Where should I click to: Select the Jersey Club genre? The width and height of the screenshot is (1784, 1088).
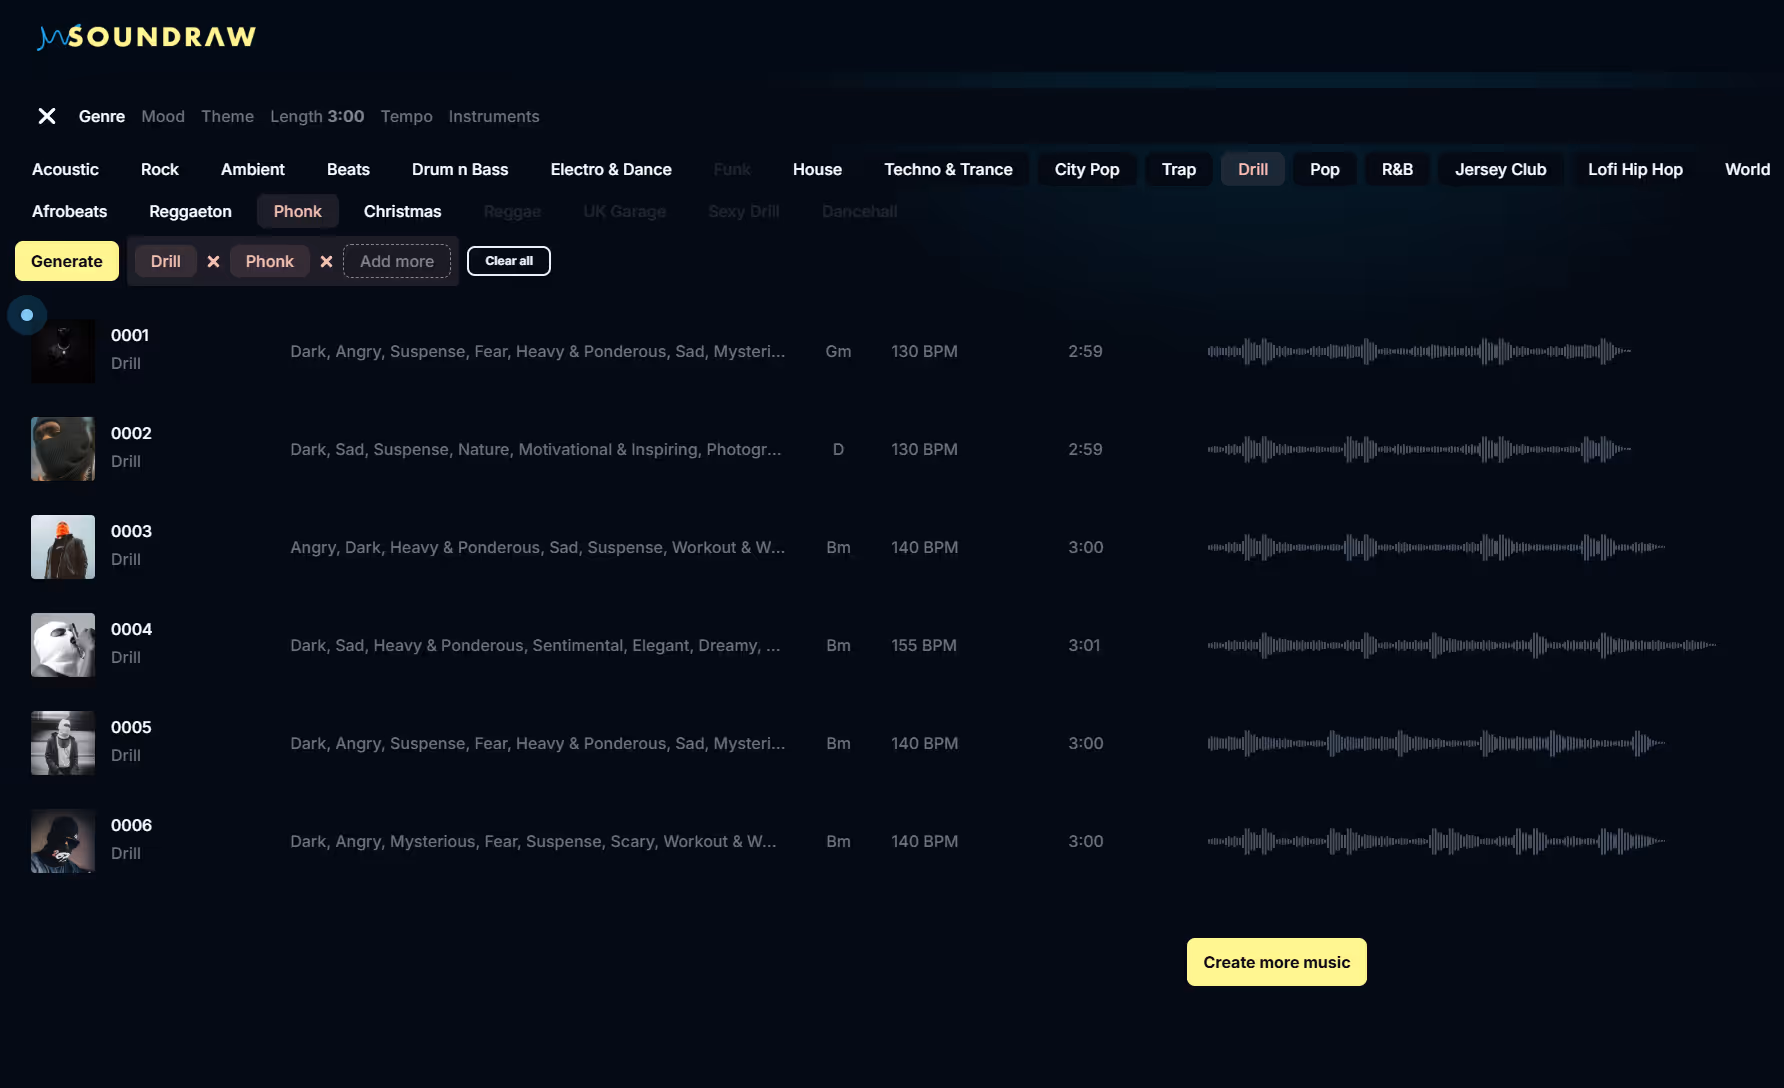tap(1501, 169)
